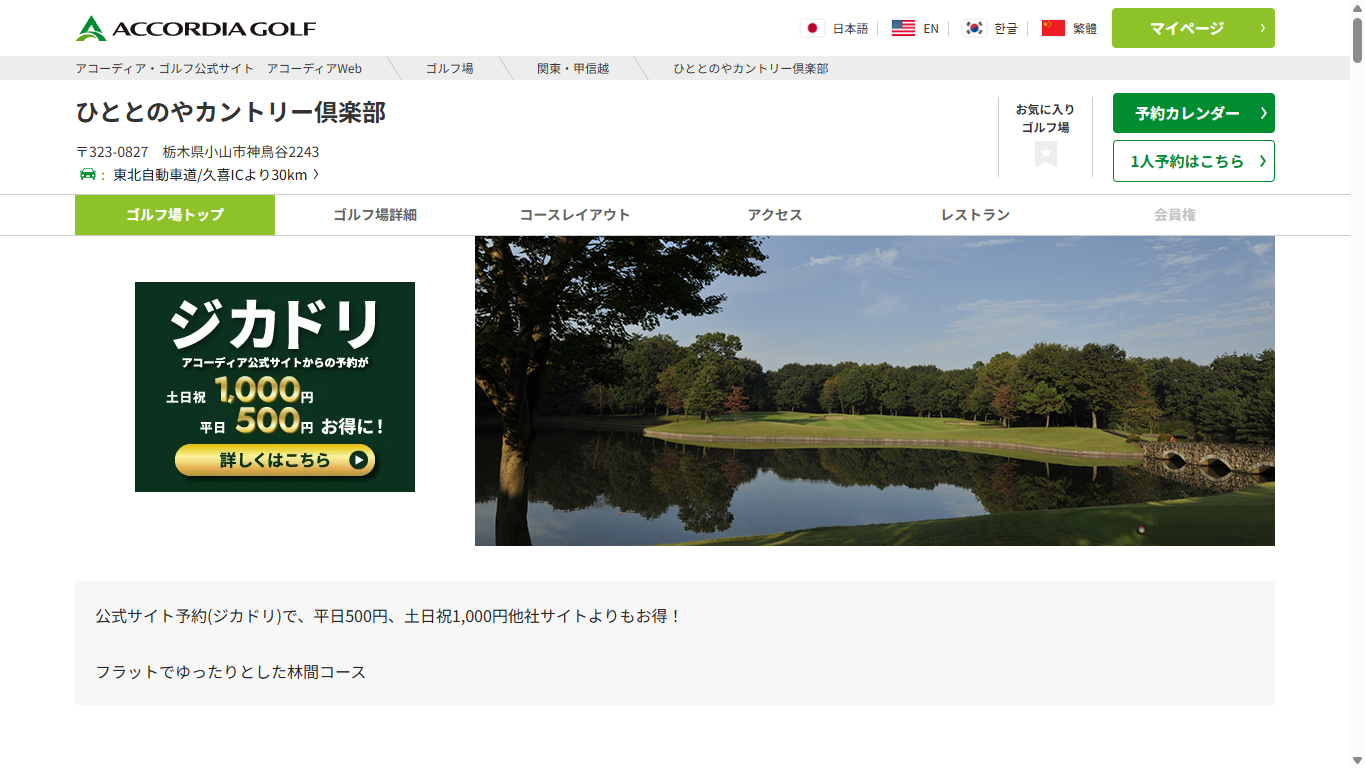Click the car access icon
Image resolution: width=1365 pixels, height=768 pixels.
[x=88, y=174]
